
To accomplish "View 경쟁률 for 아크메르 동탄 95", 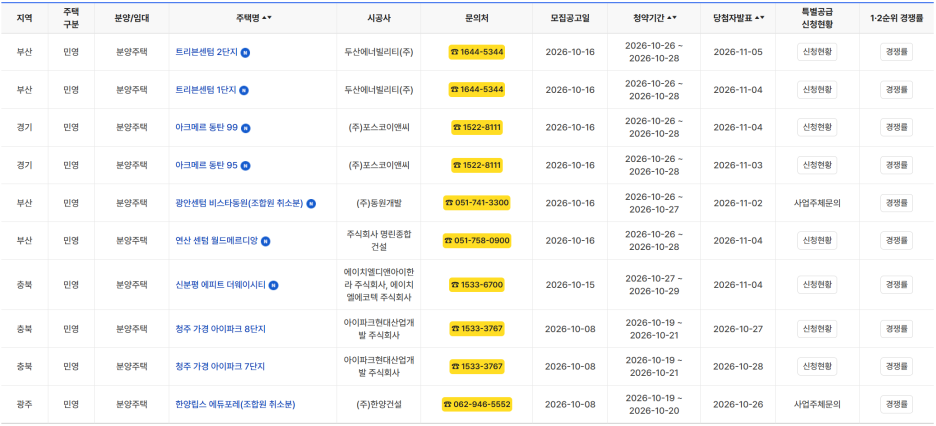I will click(896, 165).
